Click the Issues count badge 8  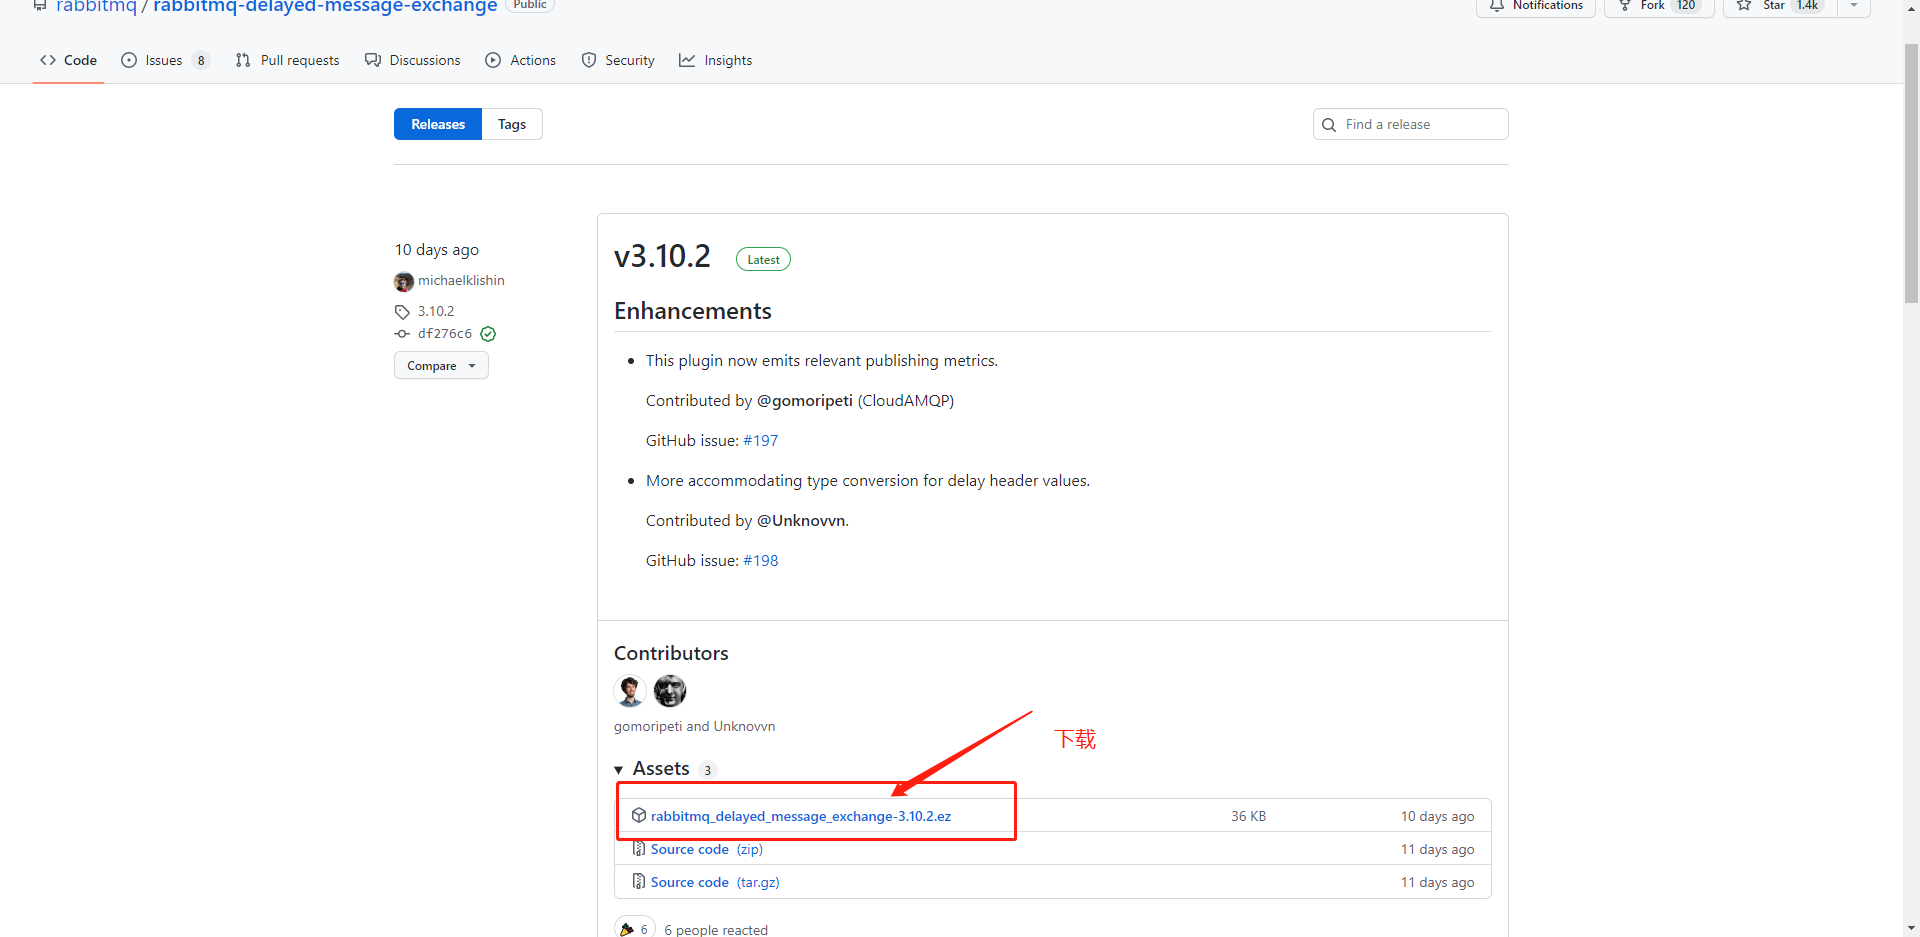point(201,60)
